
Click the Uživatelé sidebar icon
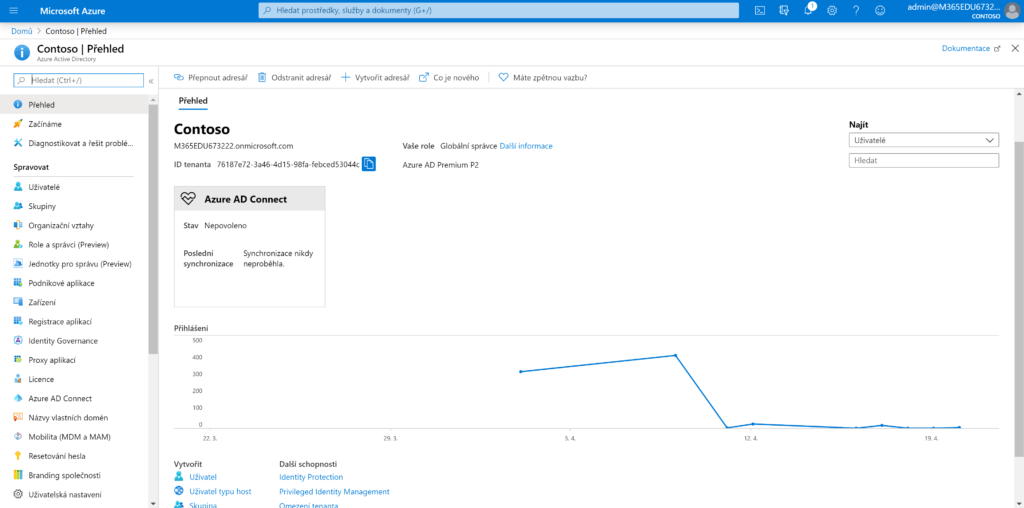[x=18, y=187]
